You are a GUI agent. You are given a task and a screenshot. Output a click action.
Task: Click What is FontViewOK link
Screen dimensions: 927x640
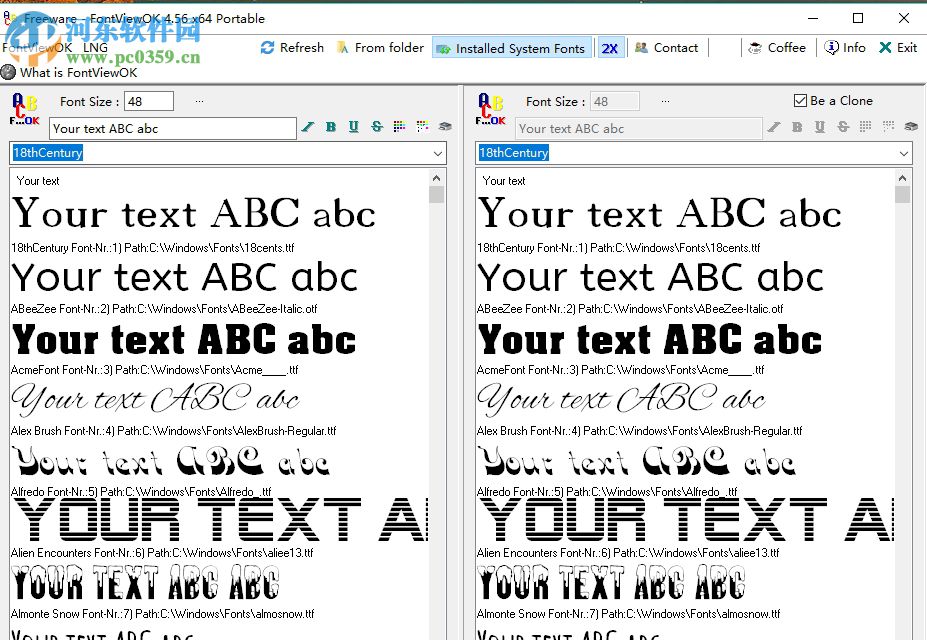click(78, 72)
